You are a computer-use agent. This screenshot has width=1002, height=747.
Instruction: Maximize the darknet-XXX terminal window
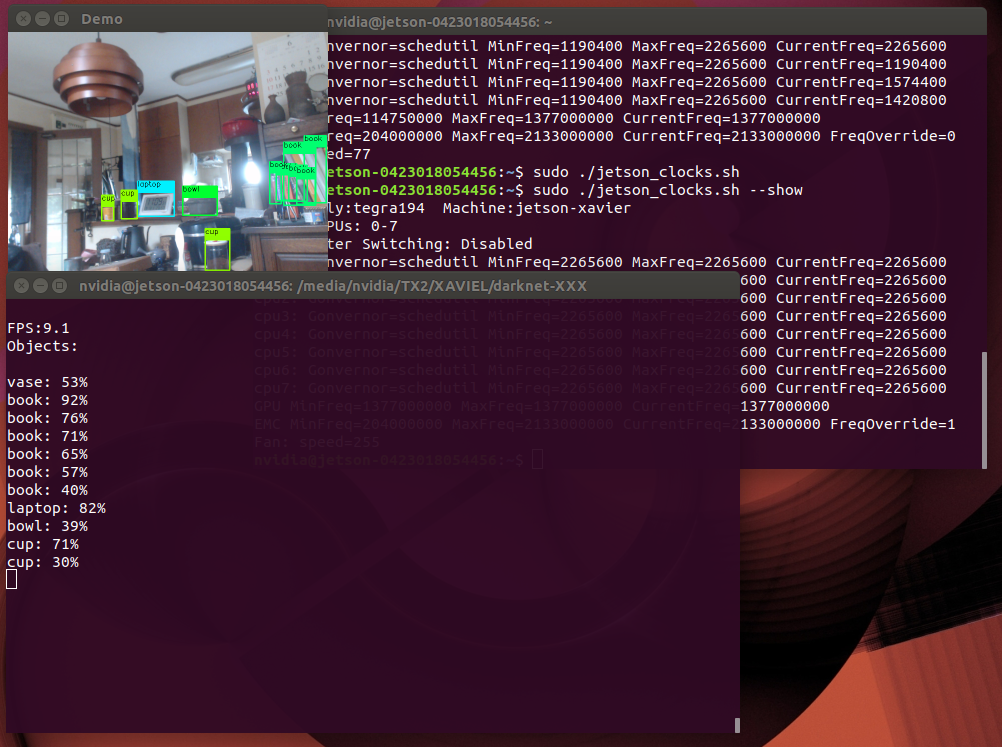[x=59, y=286]
